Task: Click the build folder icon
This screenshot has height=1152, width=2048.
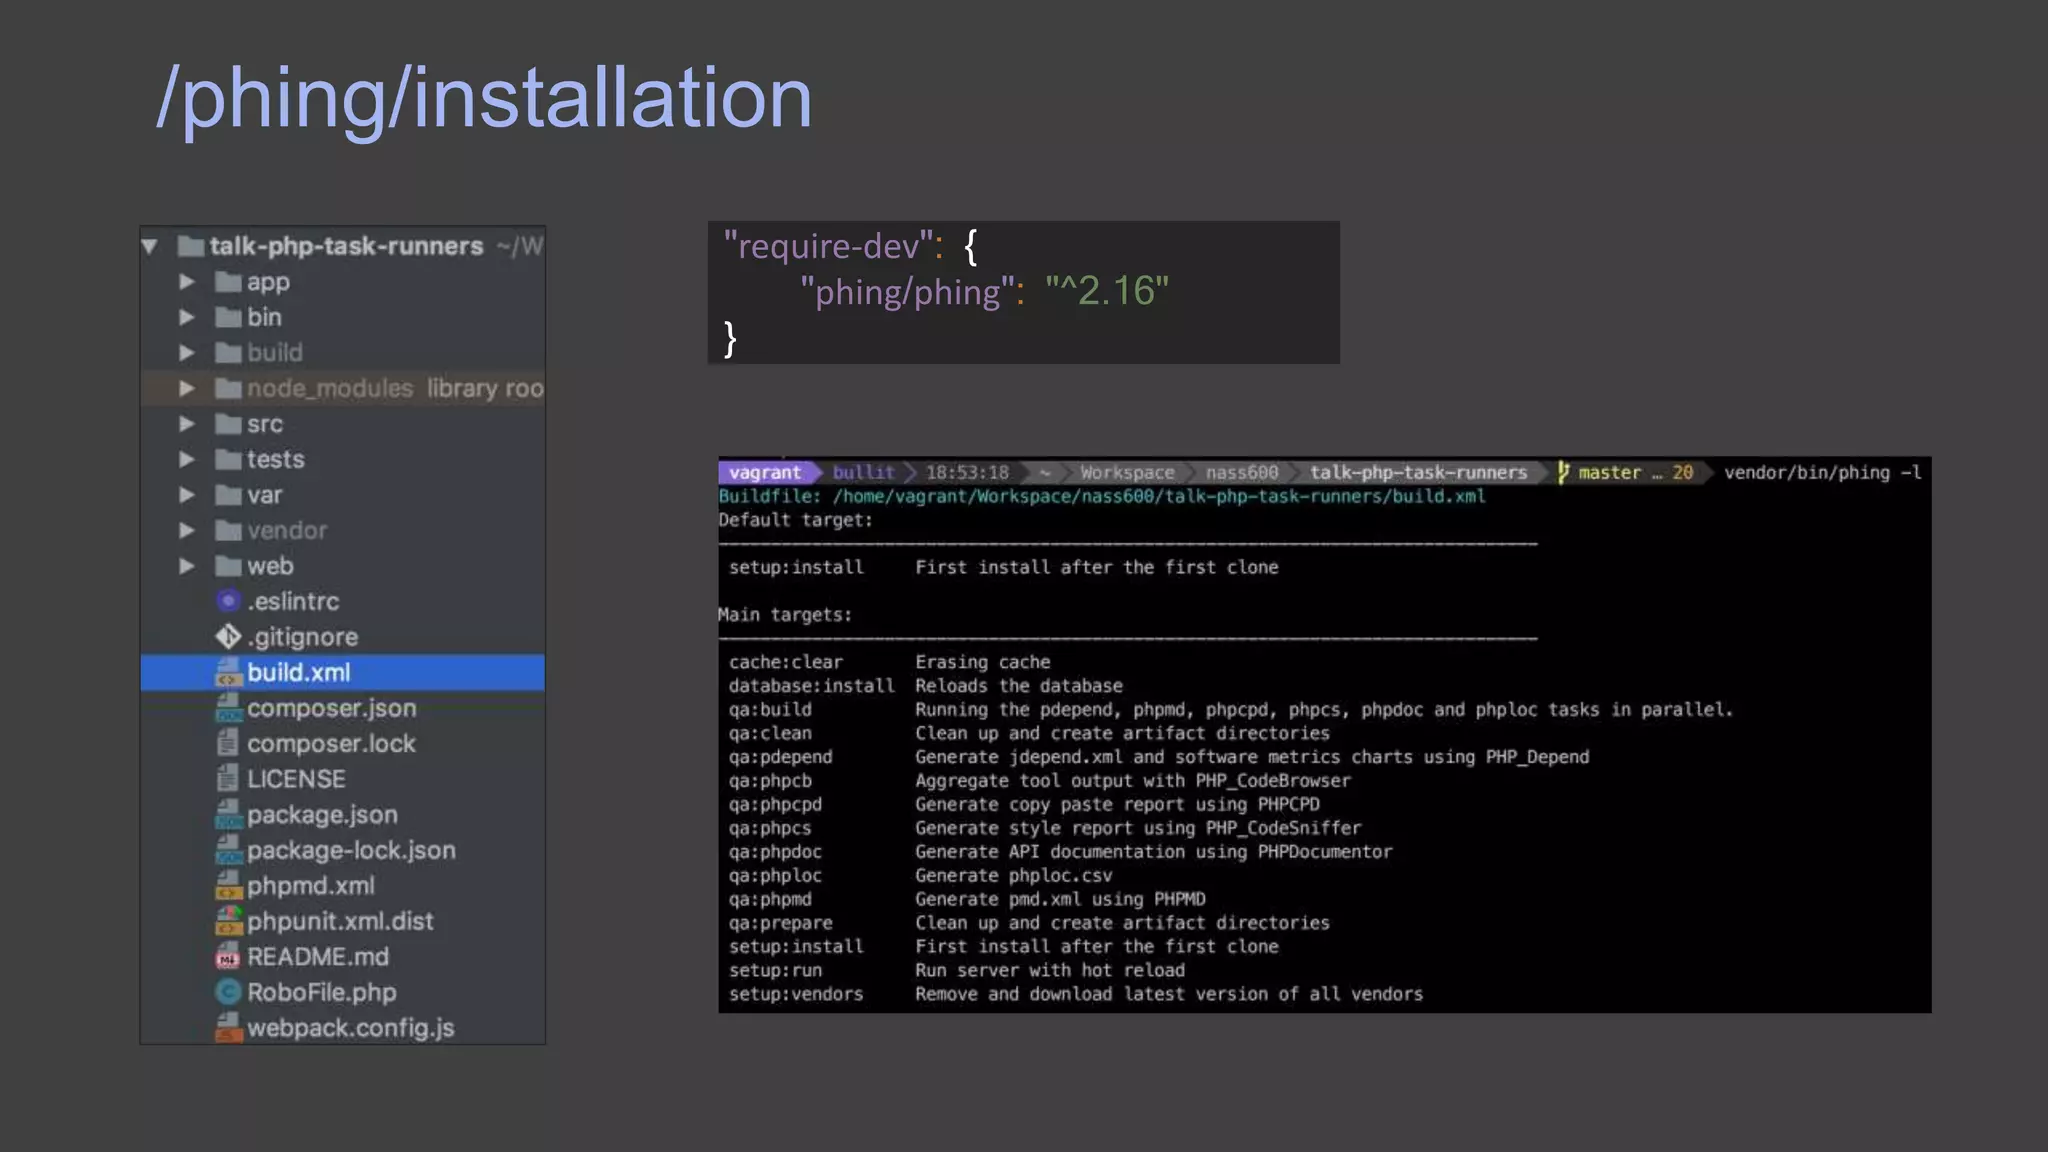Action: [x=228, y=353]
